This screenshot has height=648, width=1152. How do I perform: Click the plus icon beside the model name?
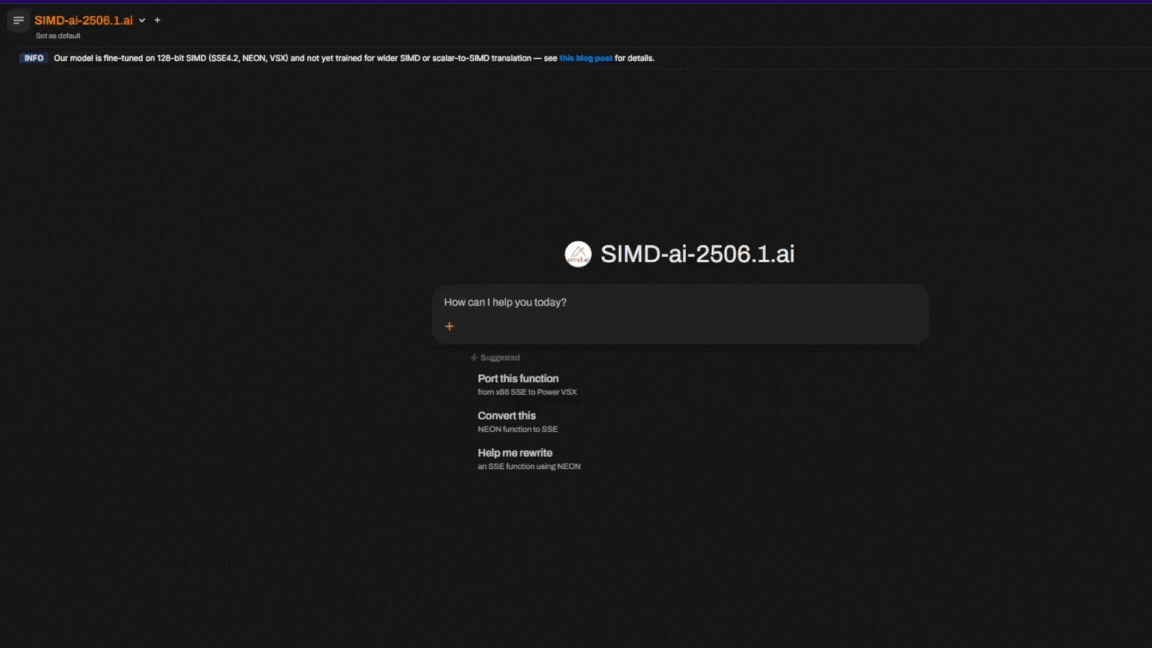pos(157,20)
